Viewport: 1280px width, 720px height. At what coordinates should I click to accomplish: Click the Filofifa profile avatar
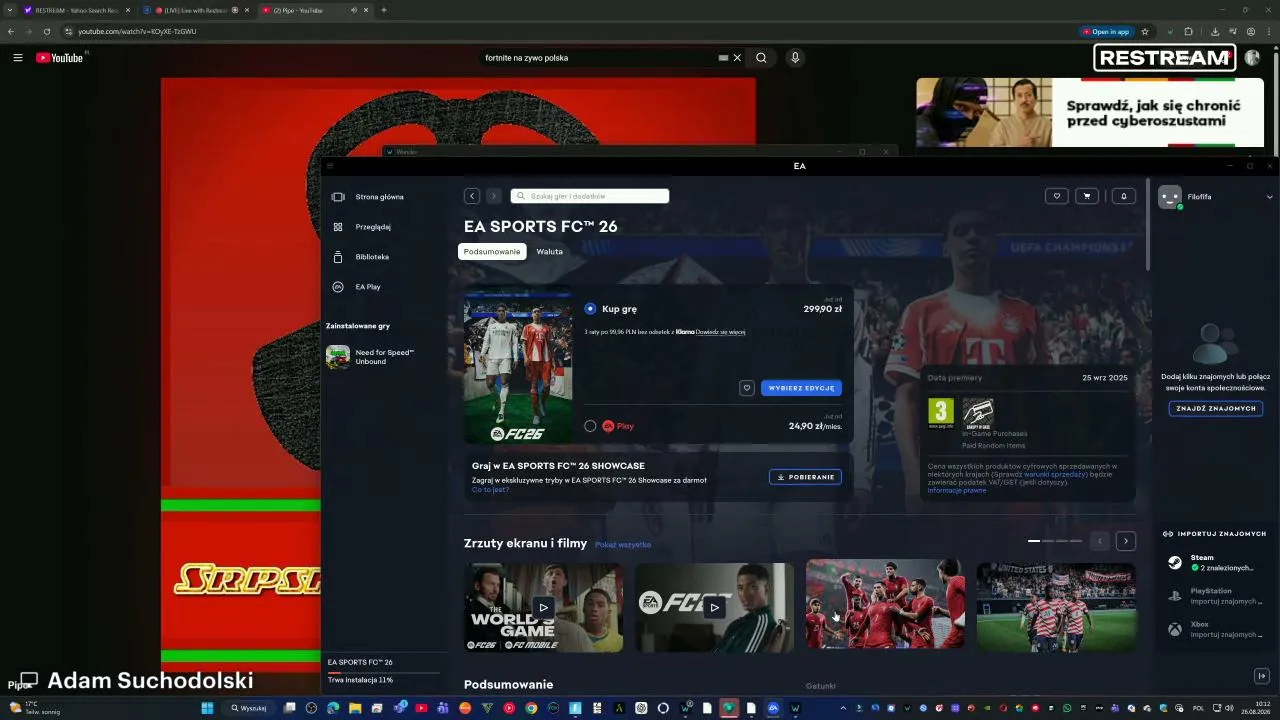1169,197
